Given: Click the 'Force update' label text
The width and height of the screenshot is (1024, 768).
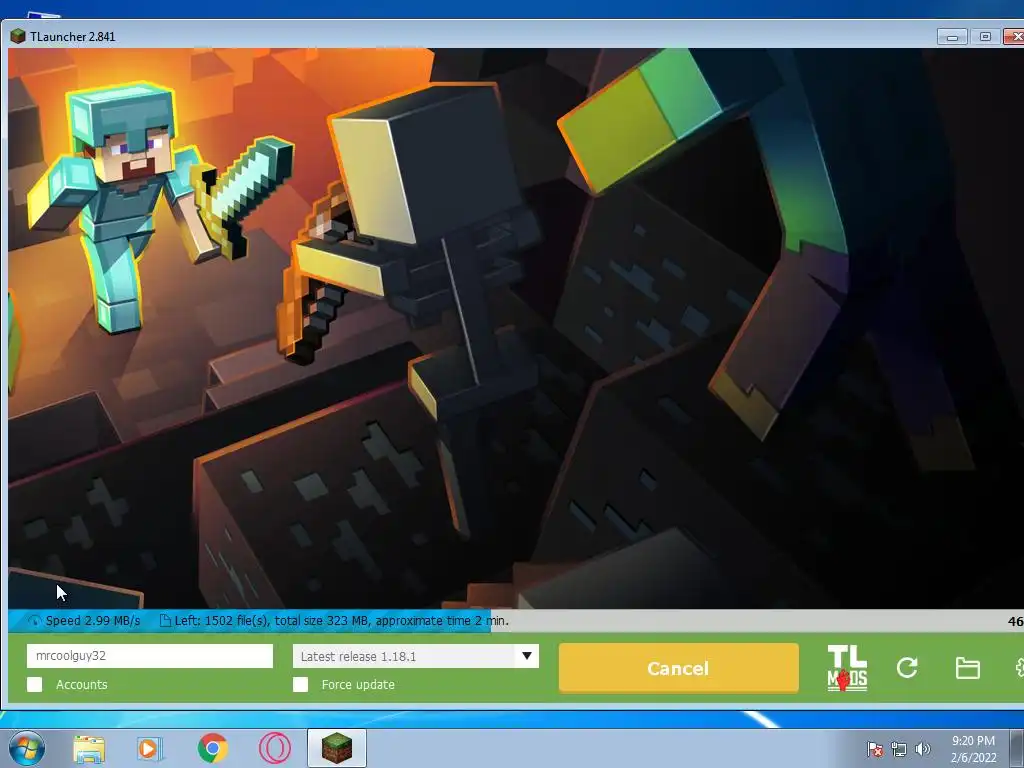Looking at the screenshot, I should (x=358, y=684).
